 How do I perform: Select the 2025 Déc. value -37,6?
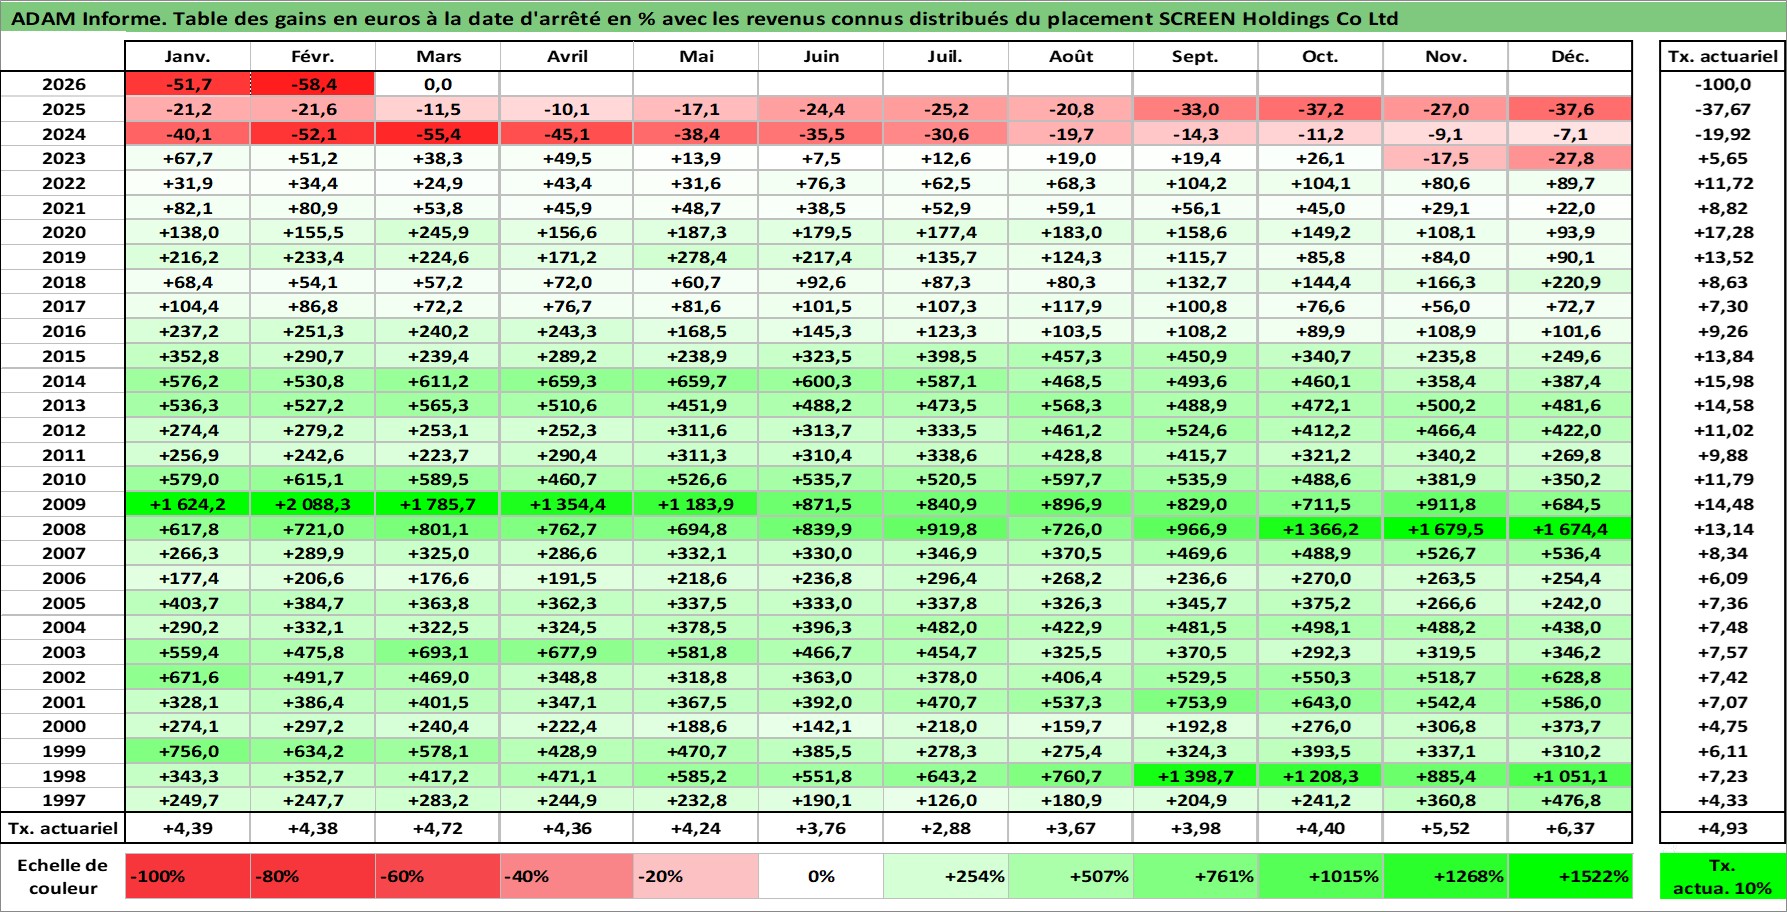point(1570,110)
